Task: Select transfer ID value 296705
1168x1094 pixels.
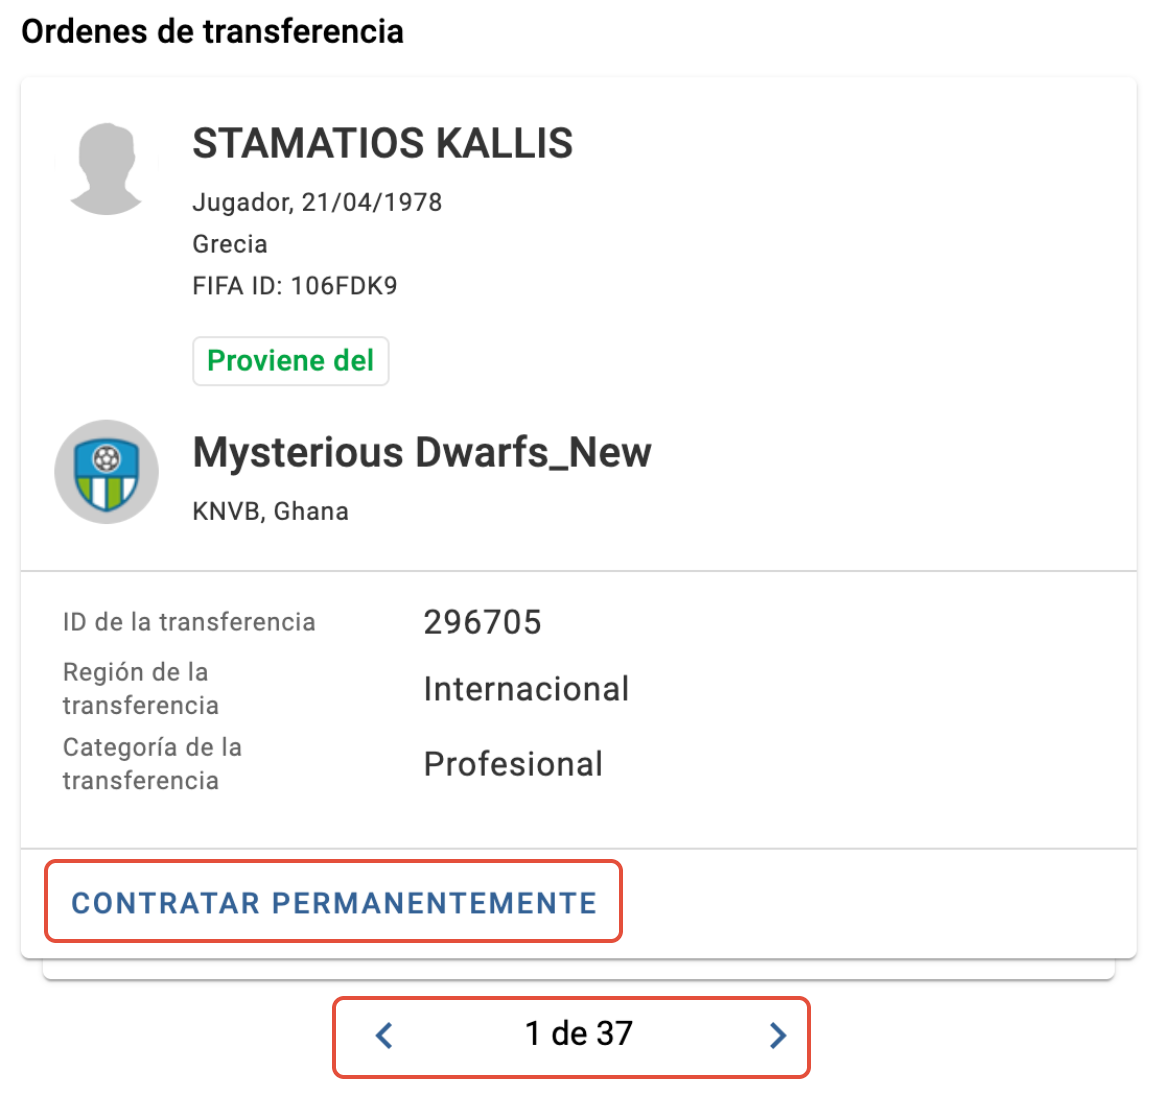Action: [x=483, y=622]
